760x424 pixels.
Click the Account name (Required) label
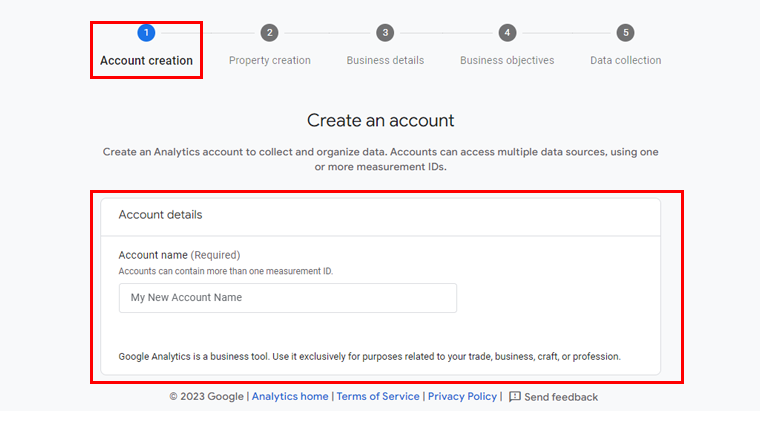(x=179, y=255)
